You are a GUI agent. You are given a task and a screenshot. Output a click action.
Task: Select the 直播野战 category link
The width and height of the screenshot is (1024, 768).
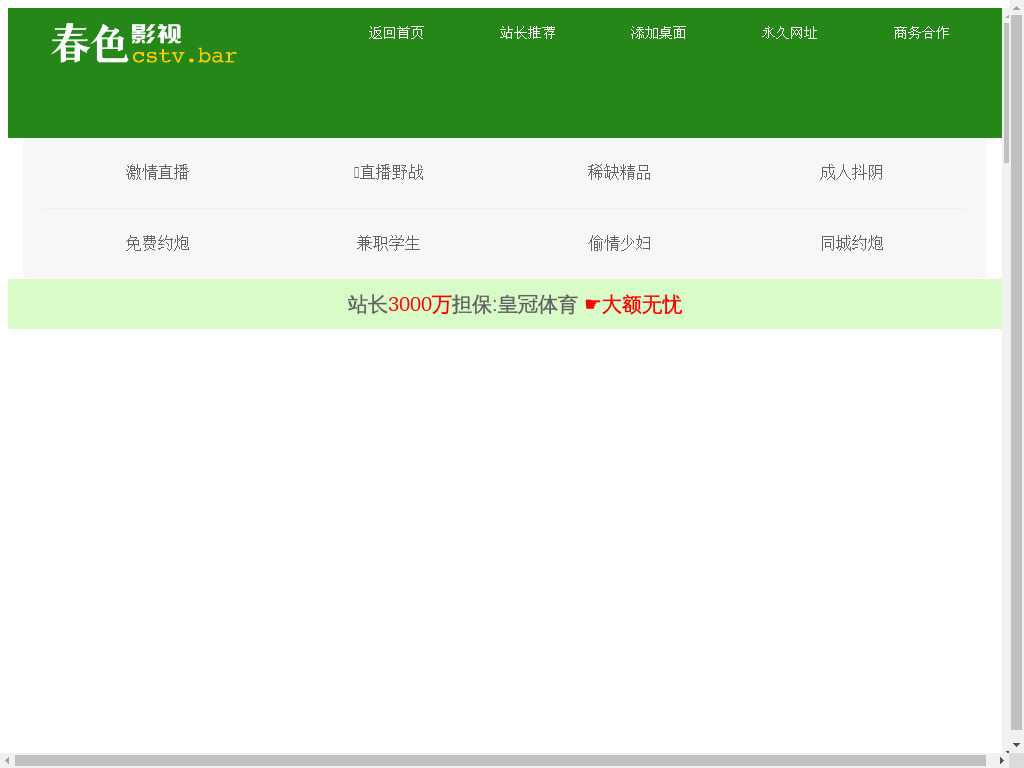pos(389,173)
